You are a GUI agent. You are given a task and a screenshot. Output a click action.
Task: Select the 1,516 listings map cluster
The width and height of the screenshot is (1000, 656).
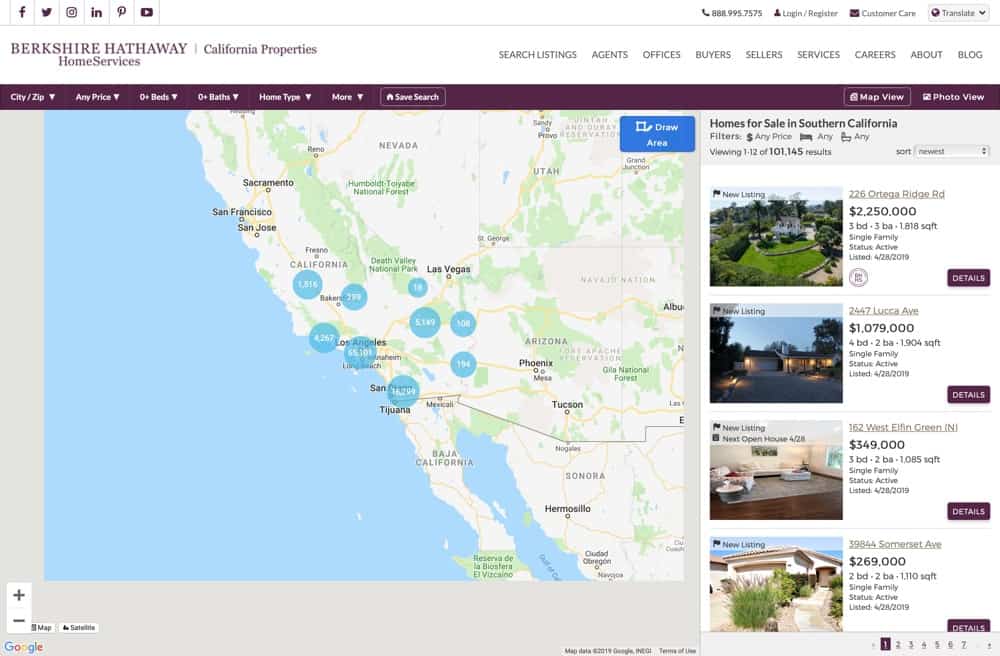pyautogui.click(x=307, y=284)
